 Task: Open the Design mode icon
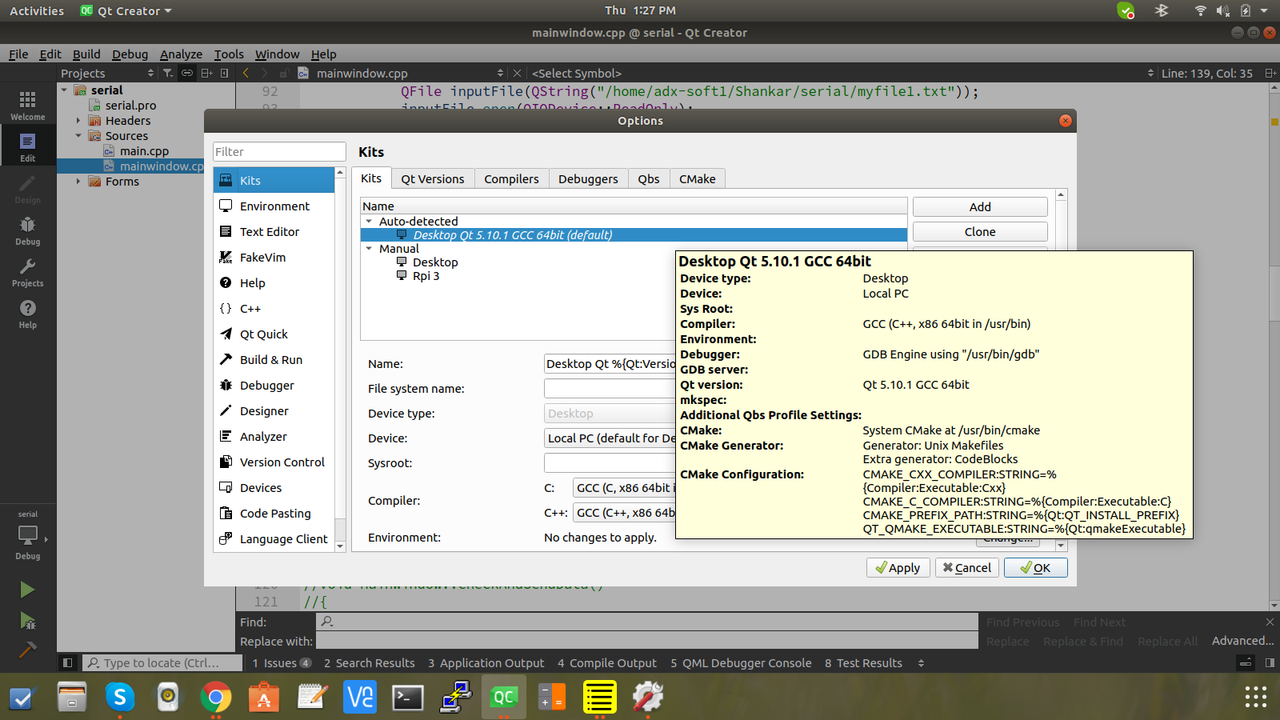click(27, 189)
